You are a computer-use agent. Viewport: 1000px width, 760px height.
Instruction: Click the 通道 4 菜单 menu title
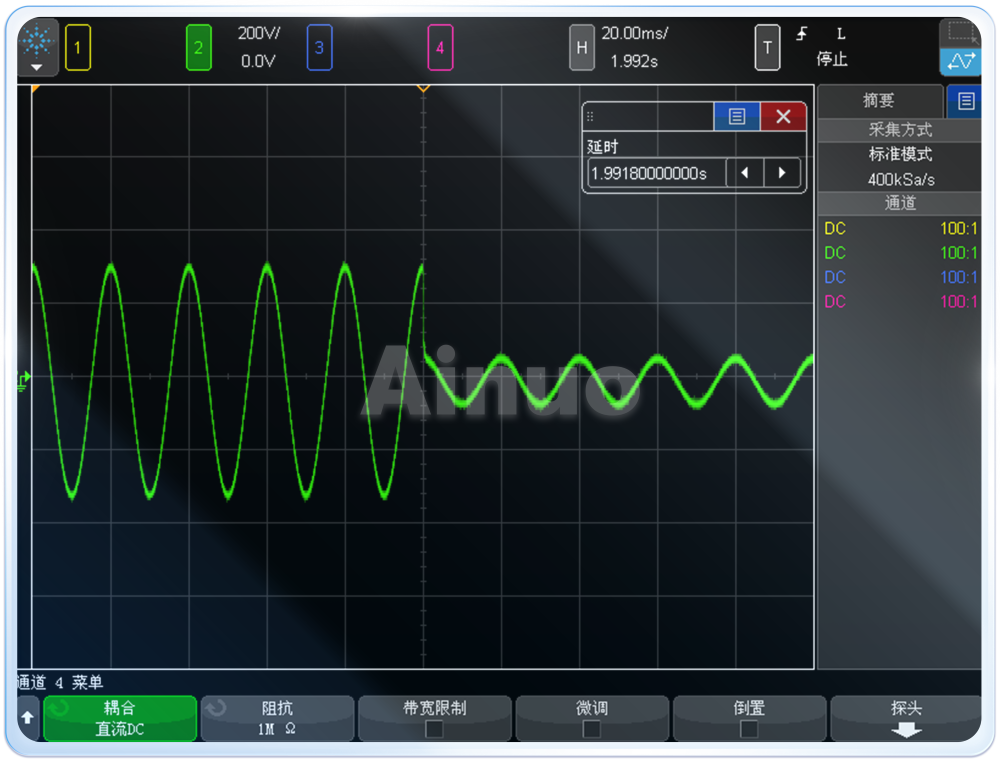(x=60, y=682)
